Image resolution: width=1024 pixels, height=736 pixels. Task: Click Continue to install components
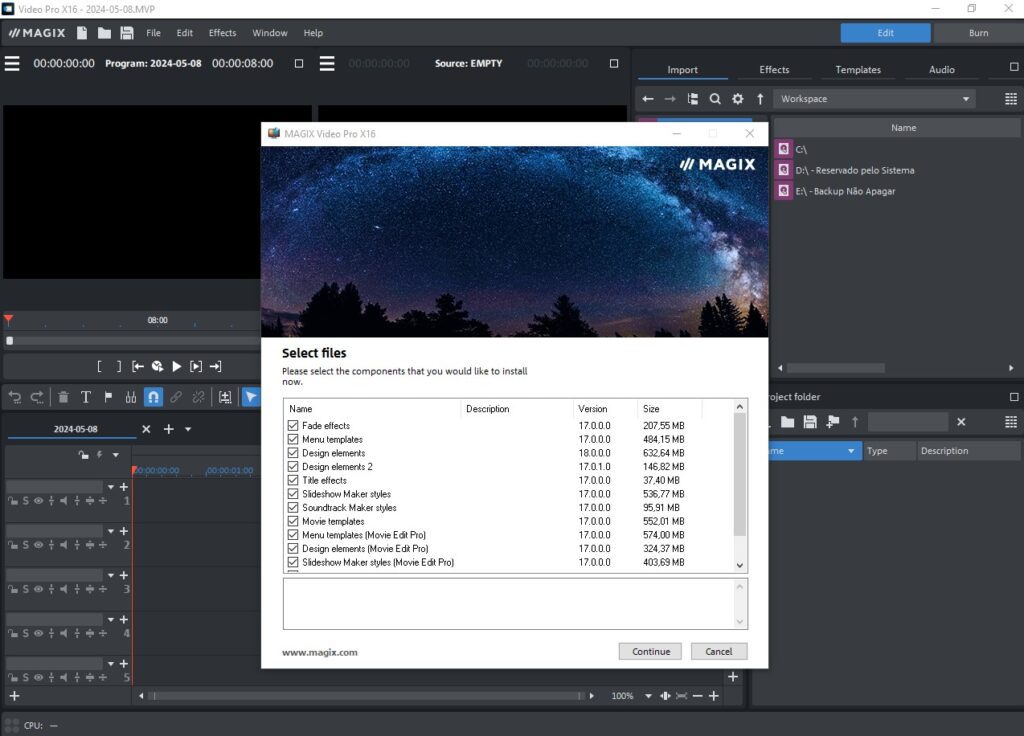650,651
